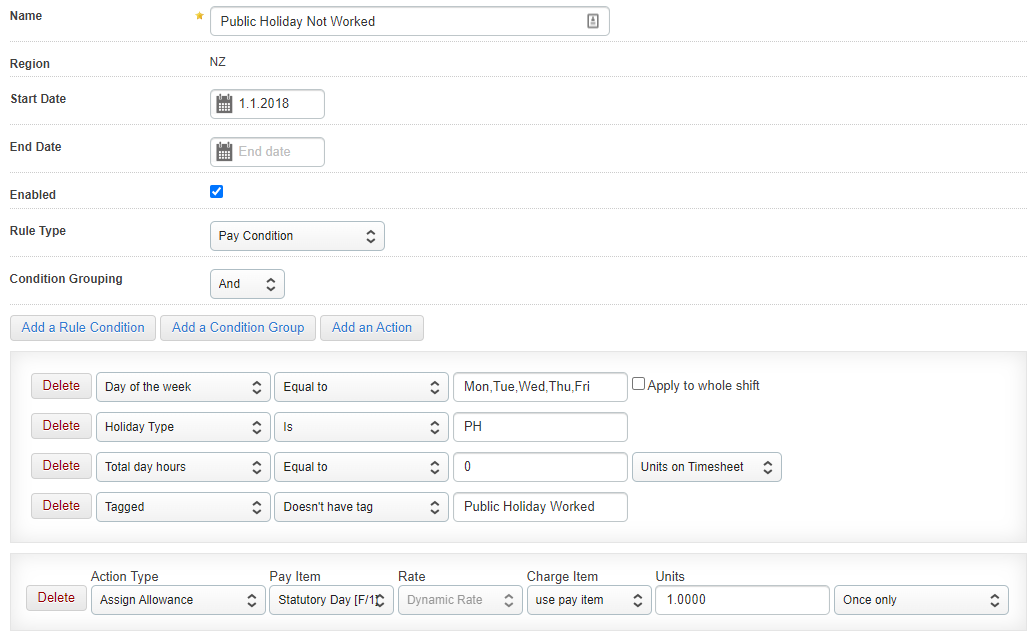Click the contact card icon in Name field

tap(593, 21)
